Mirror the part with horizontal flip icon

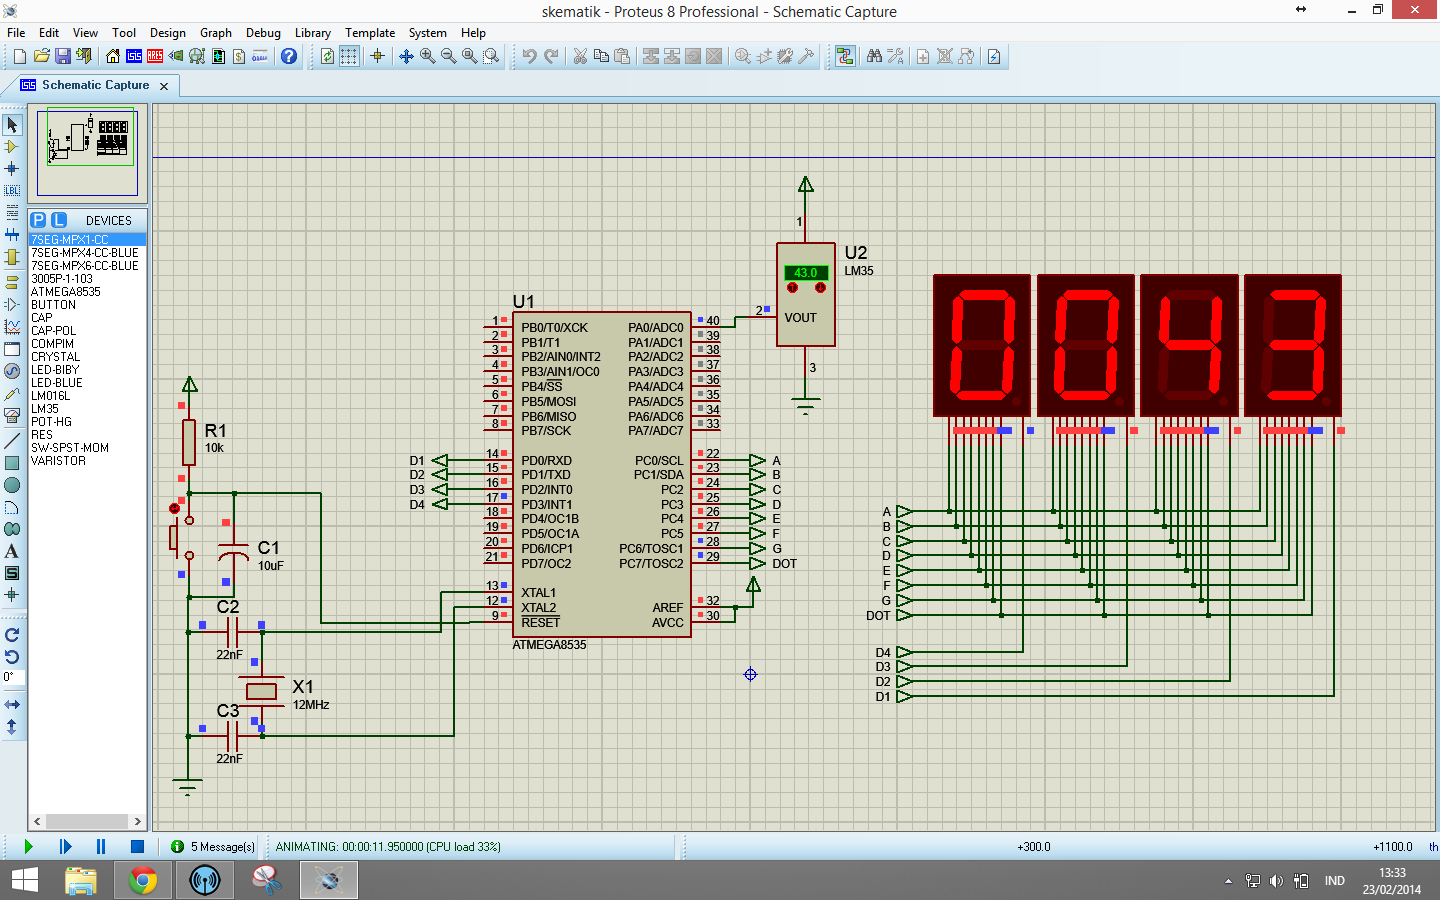tap(12, 704)
